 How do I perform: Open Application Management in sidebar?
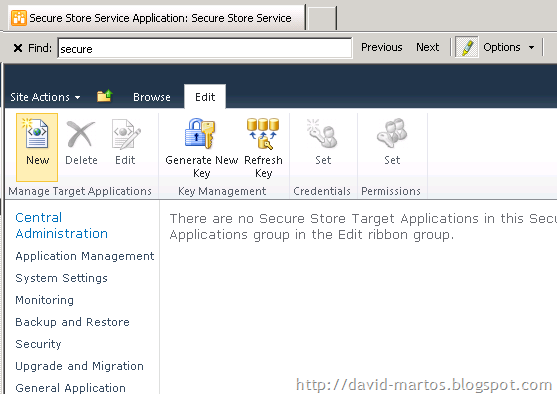tap(85, 256)
